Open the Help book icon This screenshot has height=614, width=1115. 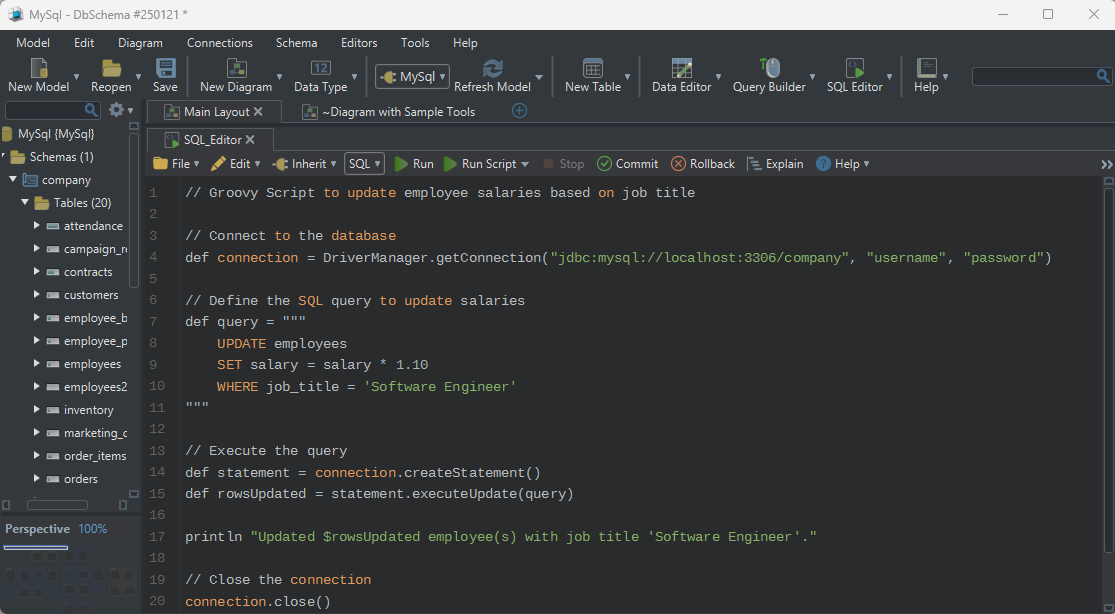pyautogui.click(x=926, y=68)
